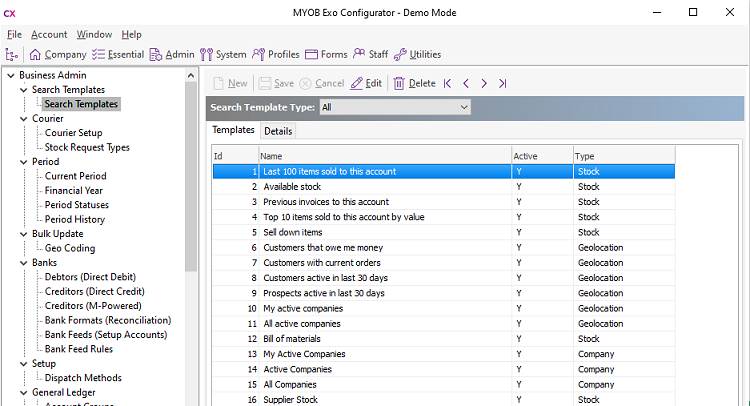Select 'All Companies' template row

[444, 384]
